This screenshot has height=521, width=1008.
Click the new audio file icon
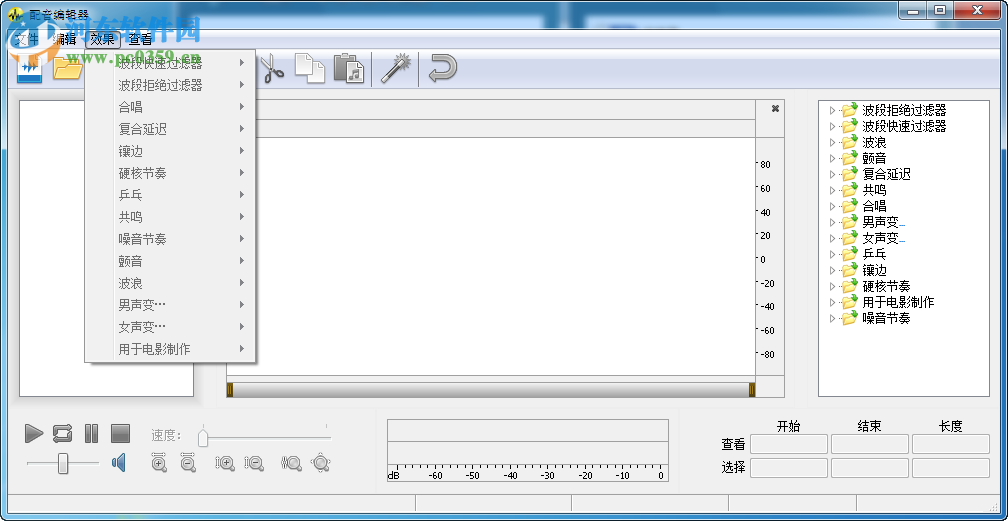point(30,69)
